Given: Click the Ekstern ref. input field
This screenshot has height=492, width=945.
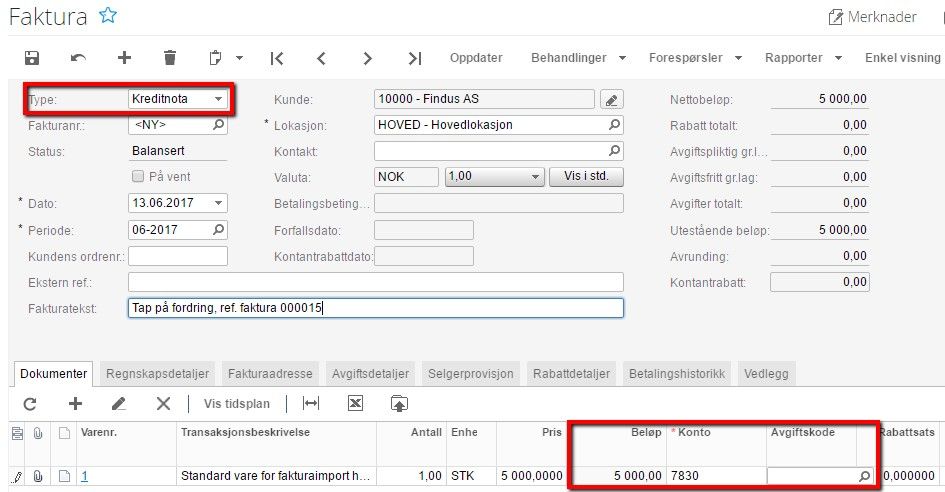Looking at the screenshot, I should click(x=376, y=282).
